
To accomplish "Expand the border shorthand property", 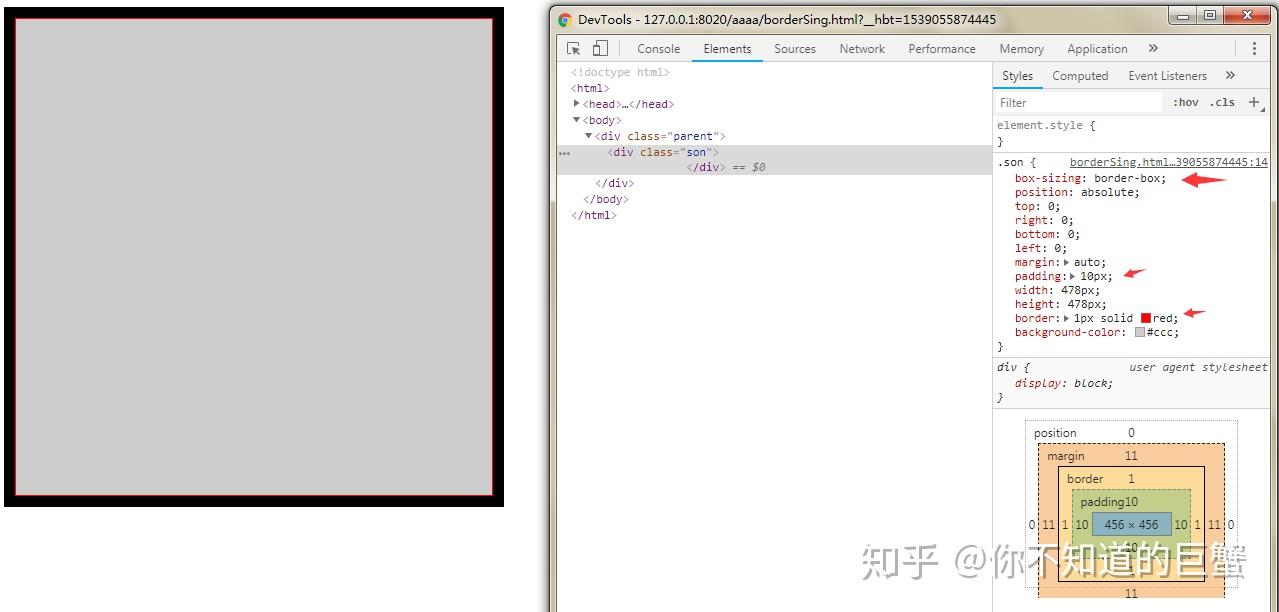I will coord(1064,318).
